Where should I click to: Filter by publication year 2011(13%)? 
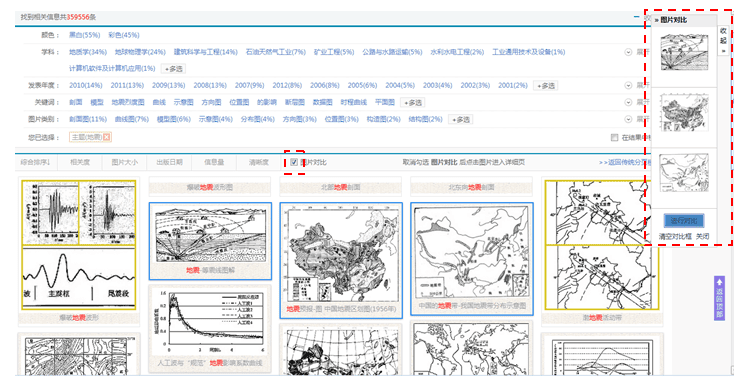tap(127, 85)
